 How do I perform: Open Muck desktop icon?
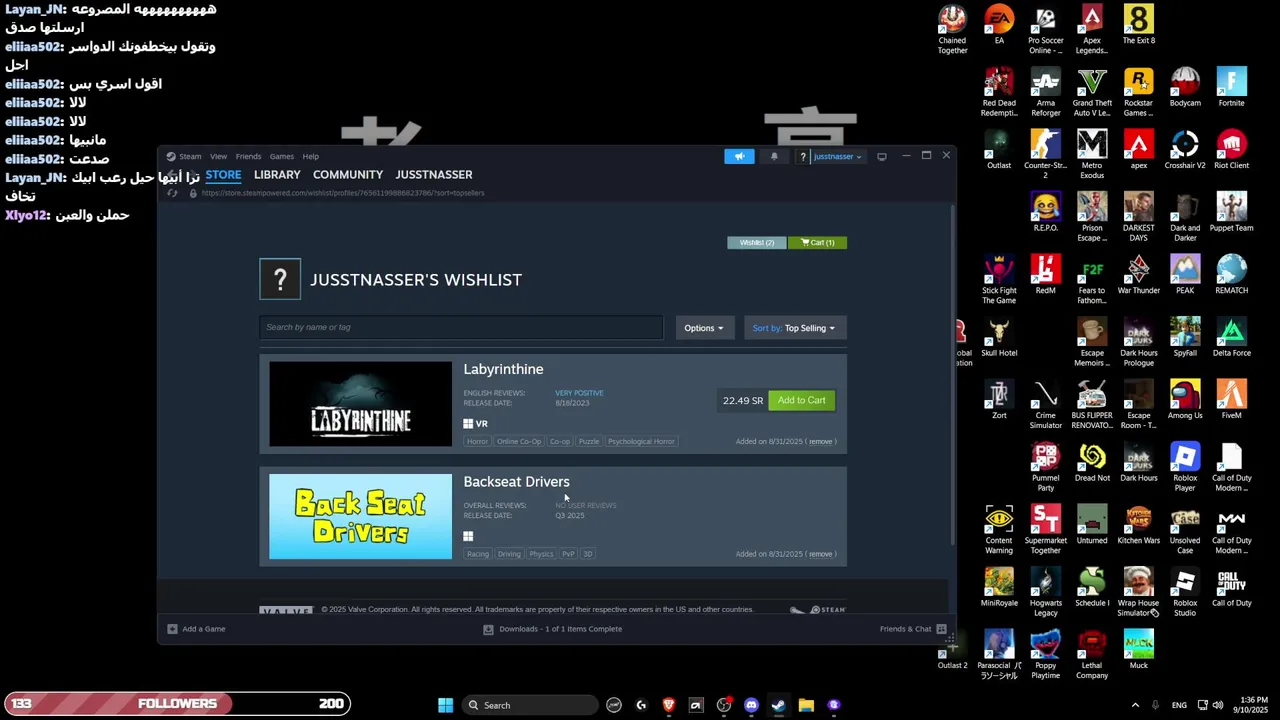tap(1138, 651)
